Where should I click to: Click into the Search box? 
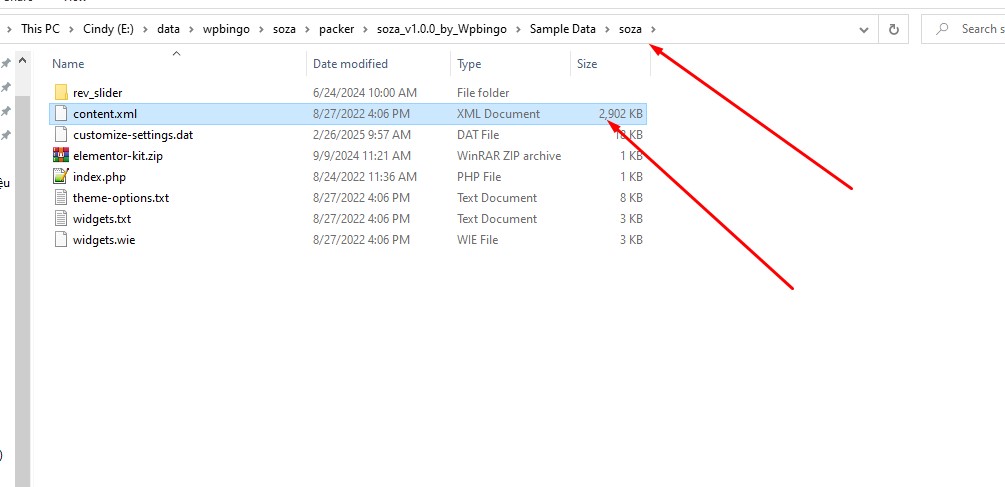pos(975,30)
